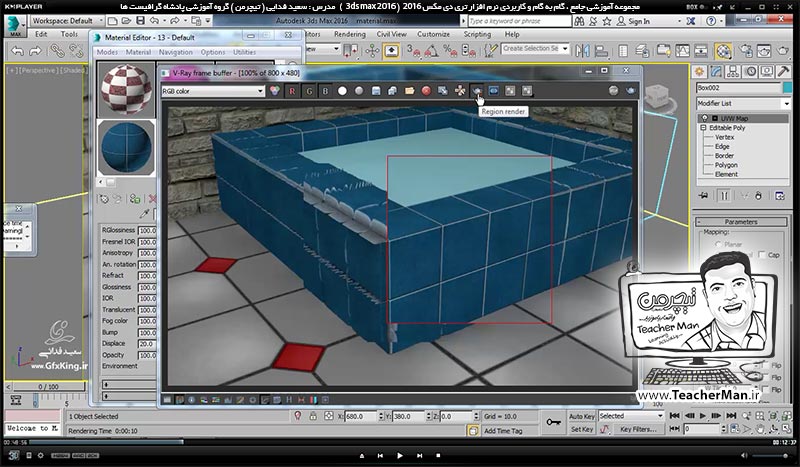Click the Undo arrow in main toolbar
This screenshot has height=467, width=800.
(17, 51)
